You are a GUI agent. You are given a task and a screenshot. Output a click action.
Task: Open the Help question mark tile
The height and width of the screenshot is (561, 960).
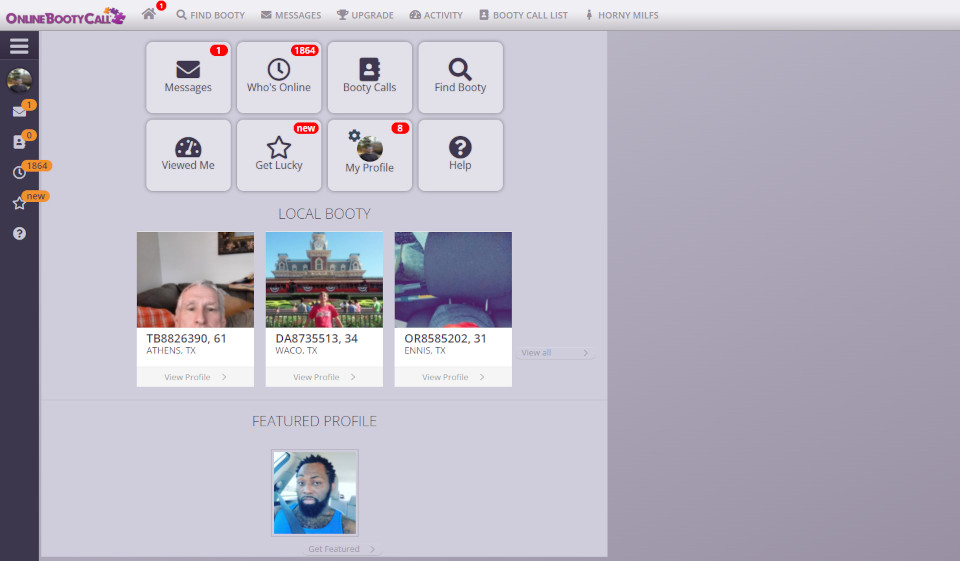tap(460, 155)
